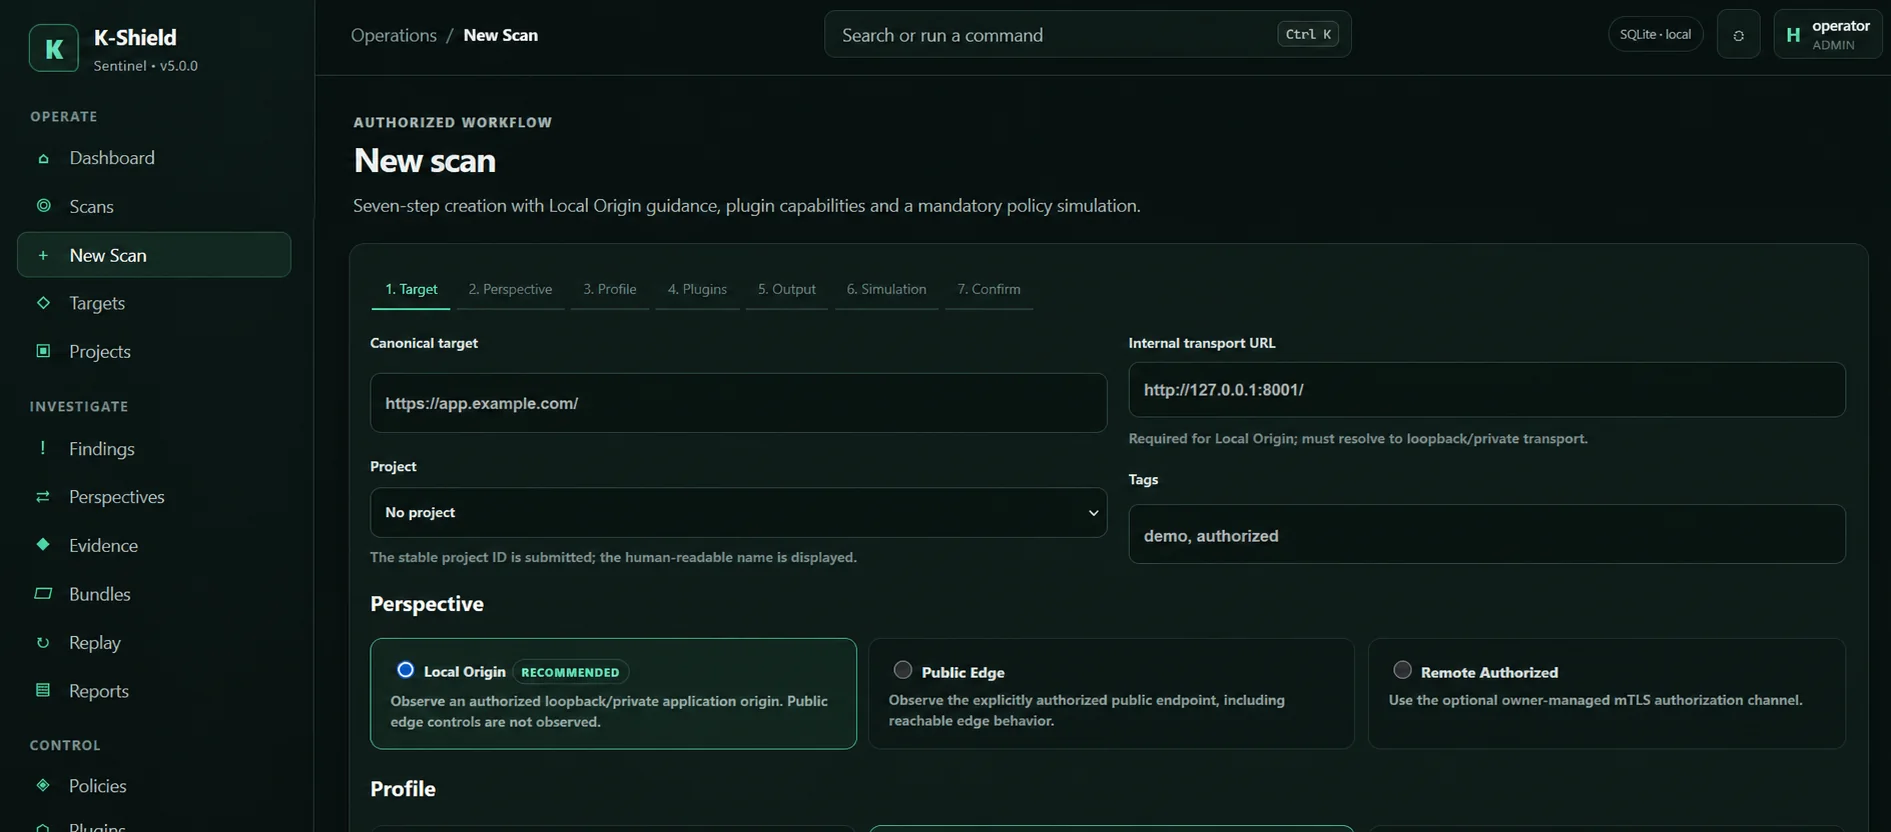The height and width of the screenshot is (832, 1891).
Task: Open the Dashboard page from the sidebar
Action: pyautogui.click(x=154, y=158)
